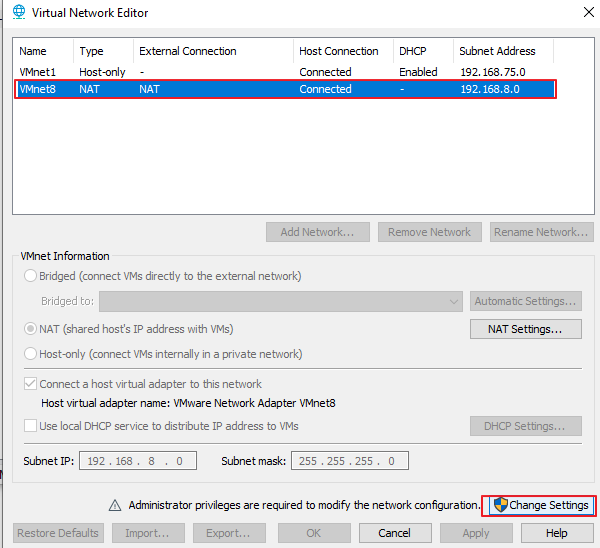Click the Export button

pos(229,533)
